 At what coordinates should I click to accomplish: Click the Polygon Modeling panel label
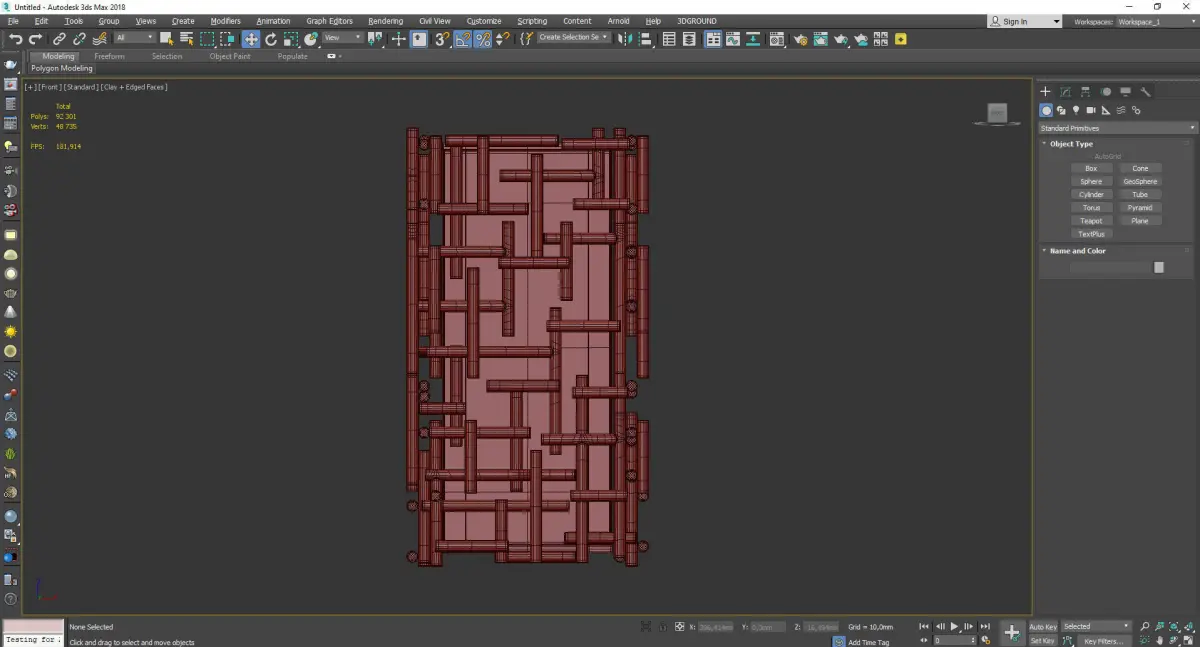tap(62, 69)
